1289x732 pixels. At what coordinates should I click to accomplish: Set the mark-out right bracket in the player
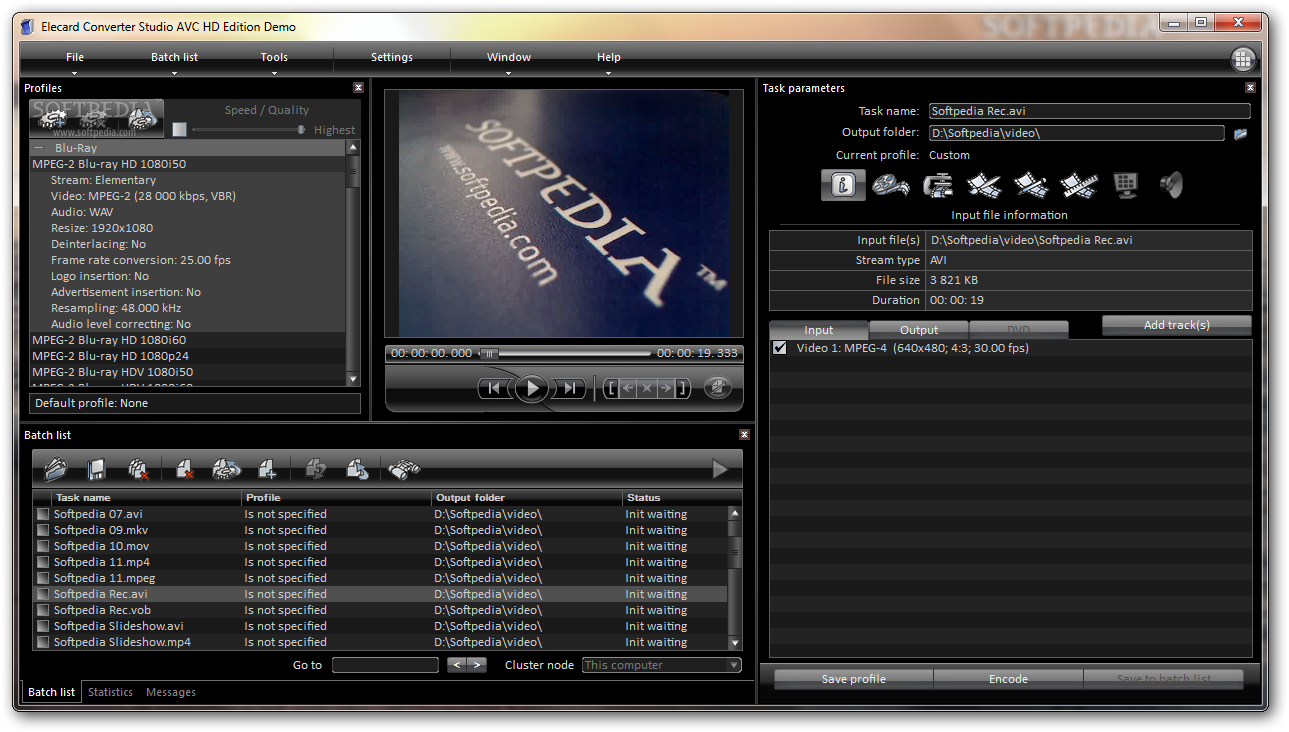pyautogui.click(x=683, y=389)
